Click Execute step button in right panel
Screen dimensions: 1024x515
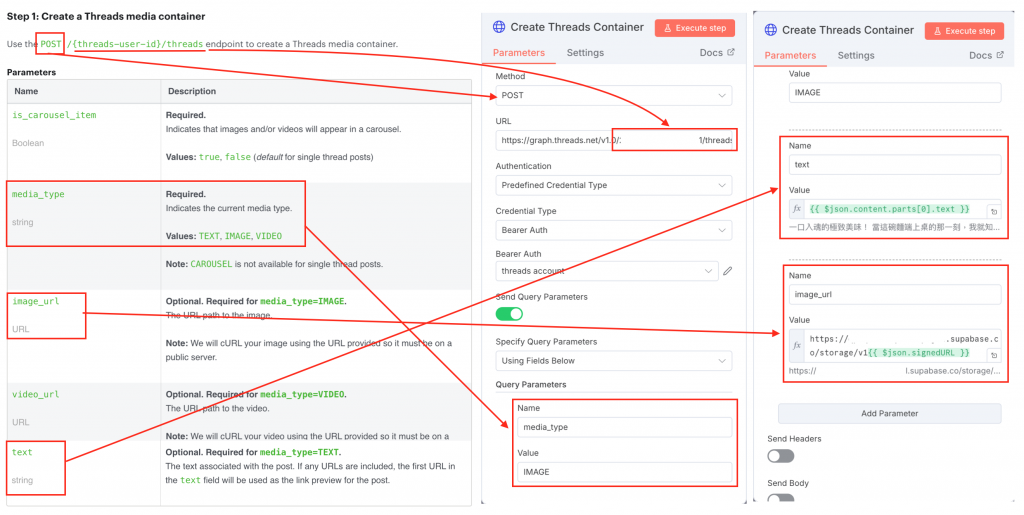(x=965, y=31)
